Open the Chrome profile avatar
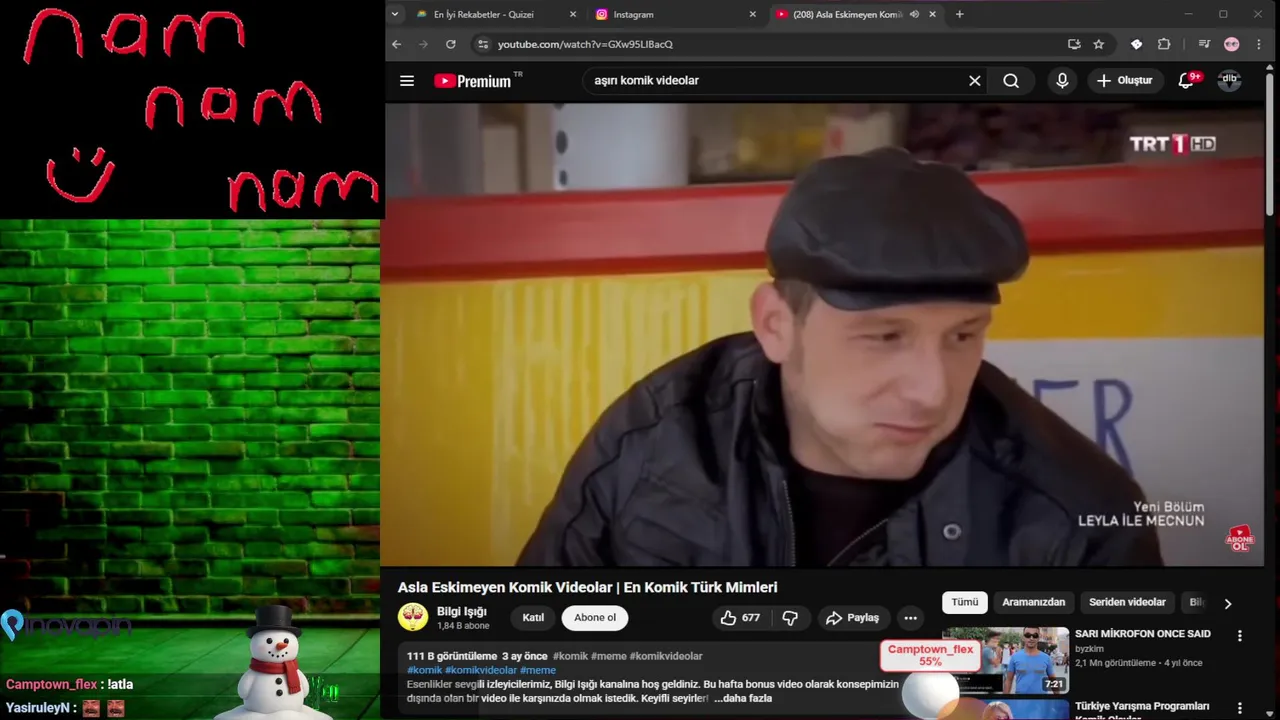Viewport: 1280px width, 720px height. tap(1232, 44)
